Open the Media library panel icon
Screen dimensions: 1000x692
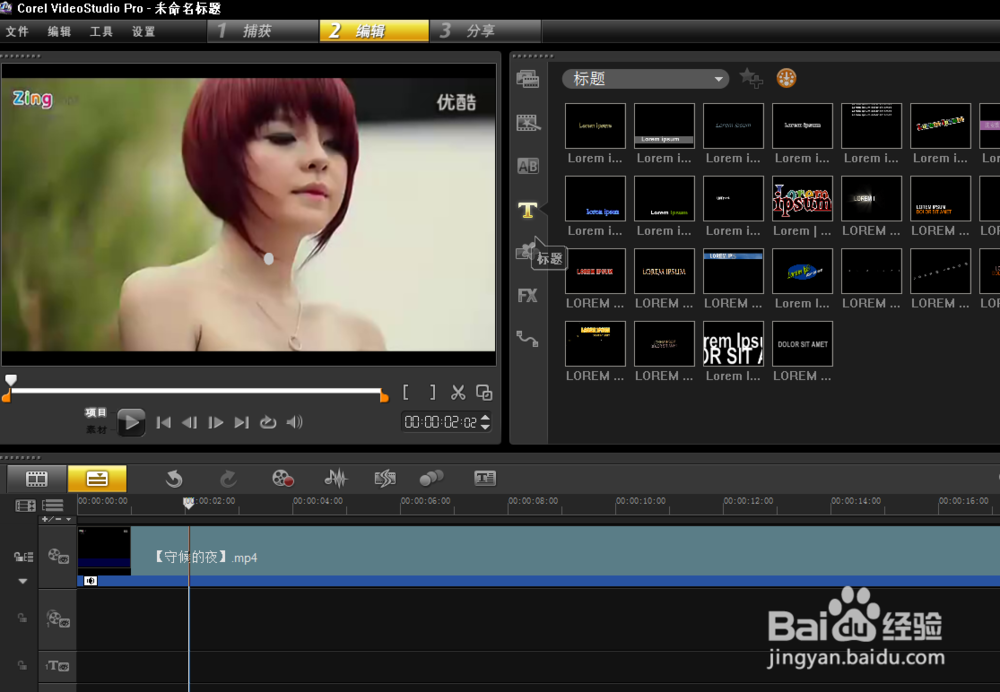(527, 79)
